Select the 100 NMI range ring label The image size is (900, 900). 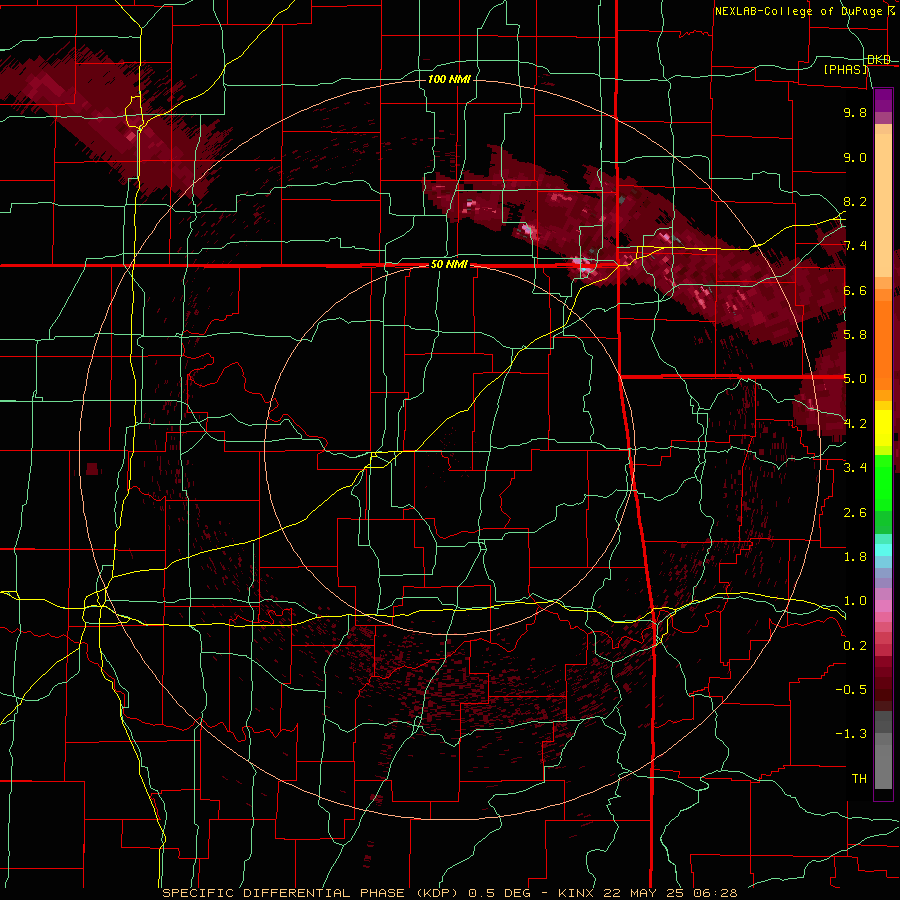449,79
